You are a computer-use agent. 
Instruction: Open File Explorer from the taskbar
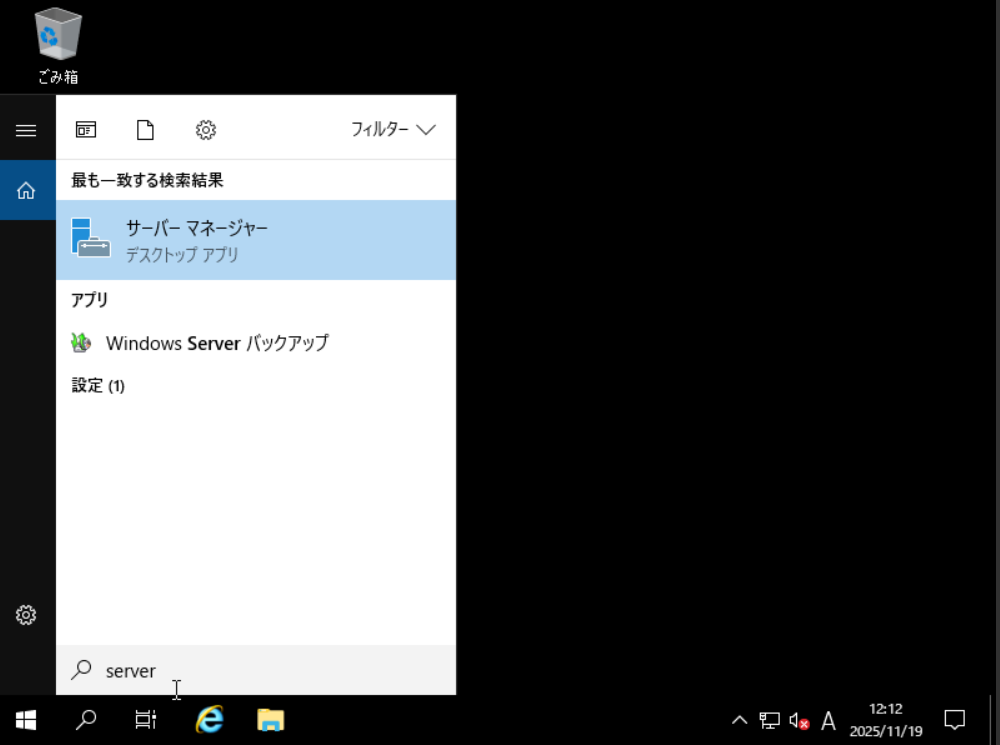(x=269, y=719)
